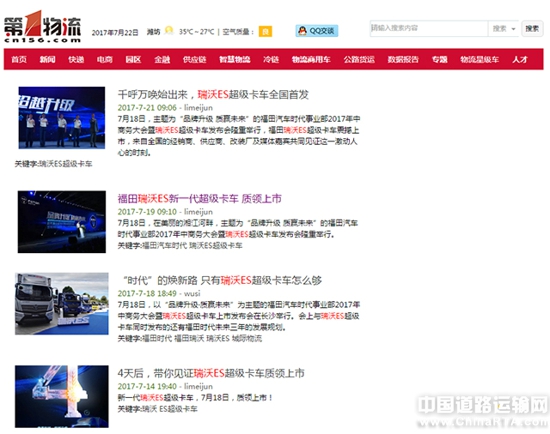Open thumbnail of 千呼万唤始出来 article
The width and height of the screenshot is (550, 434).
click(x=62, y=118)
